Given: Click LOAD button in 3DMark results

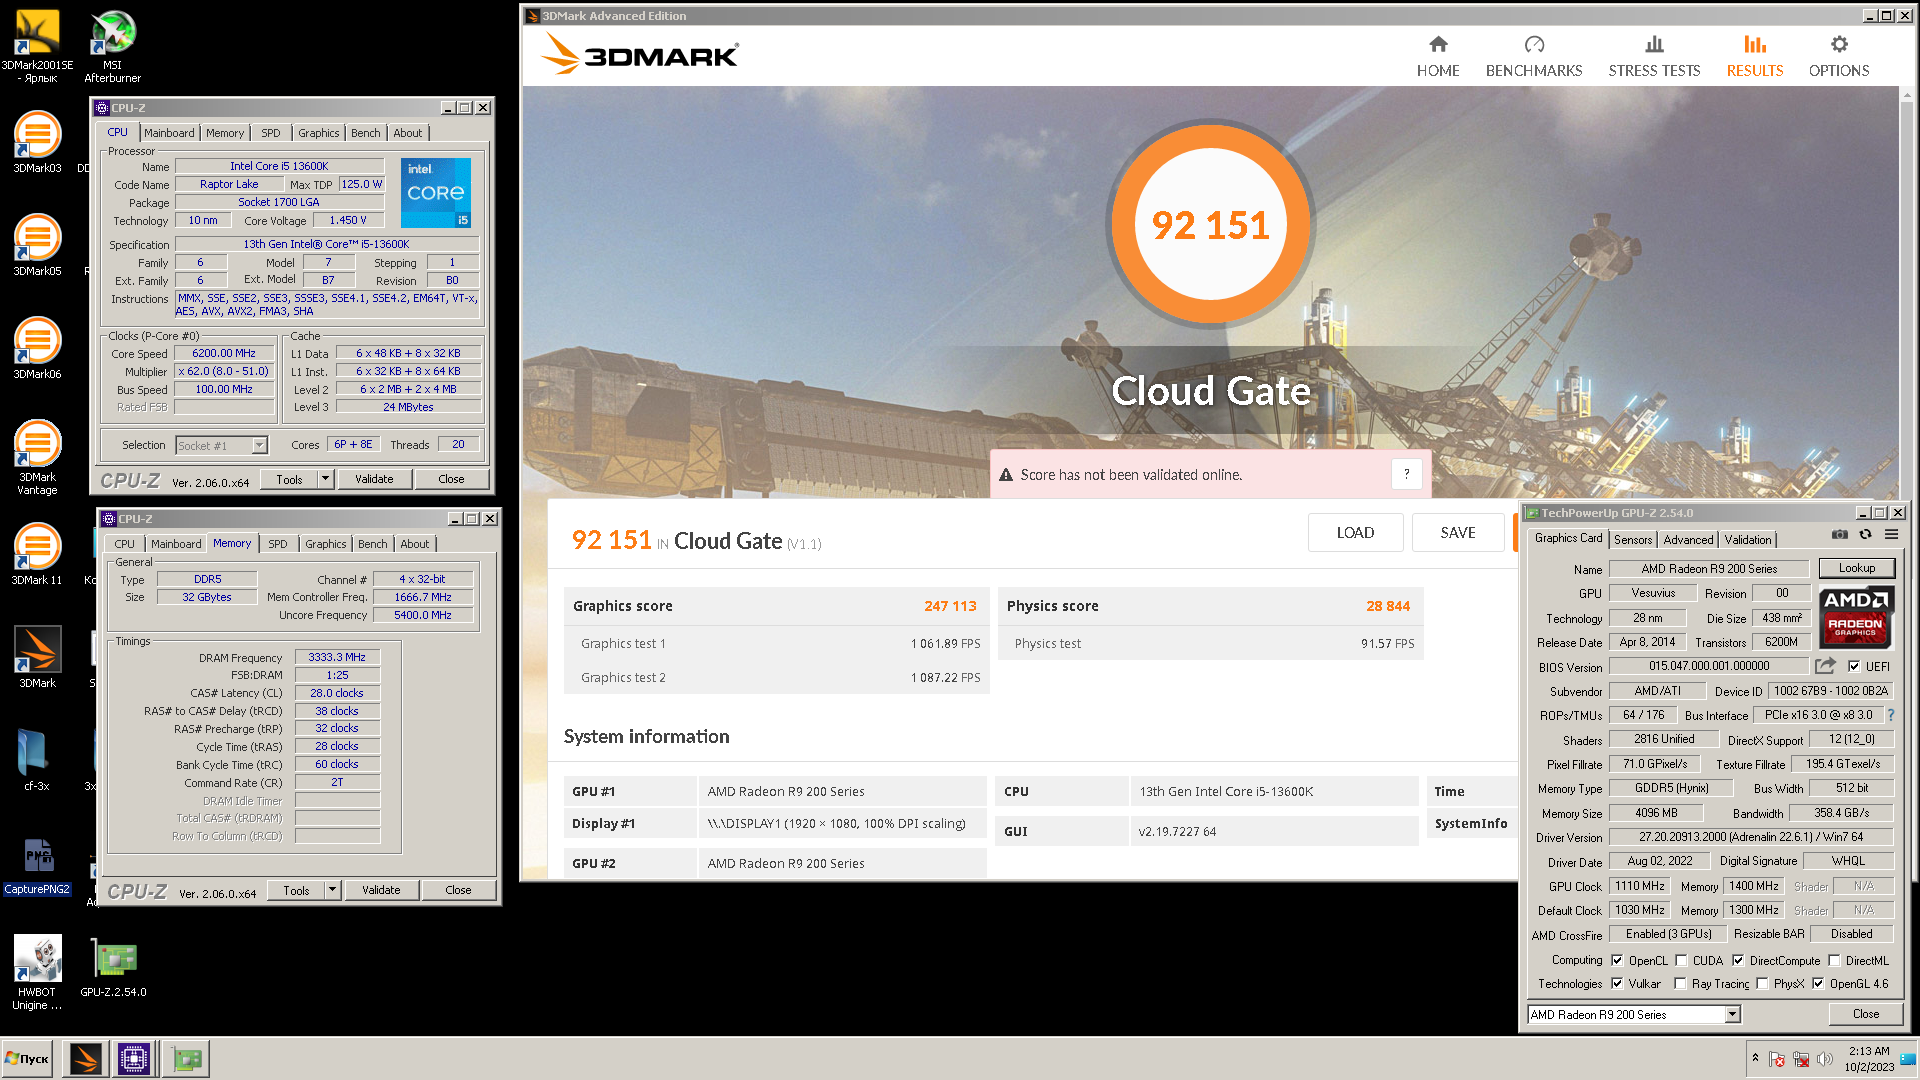Looking at the screenshot, I should (1355, 533).
